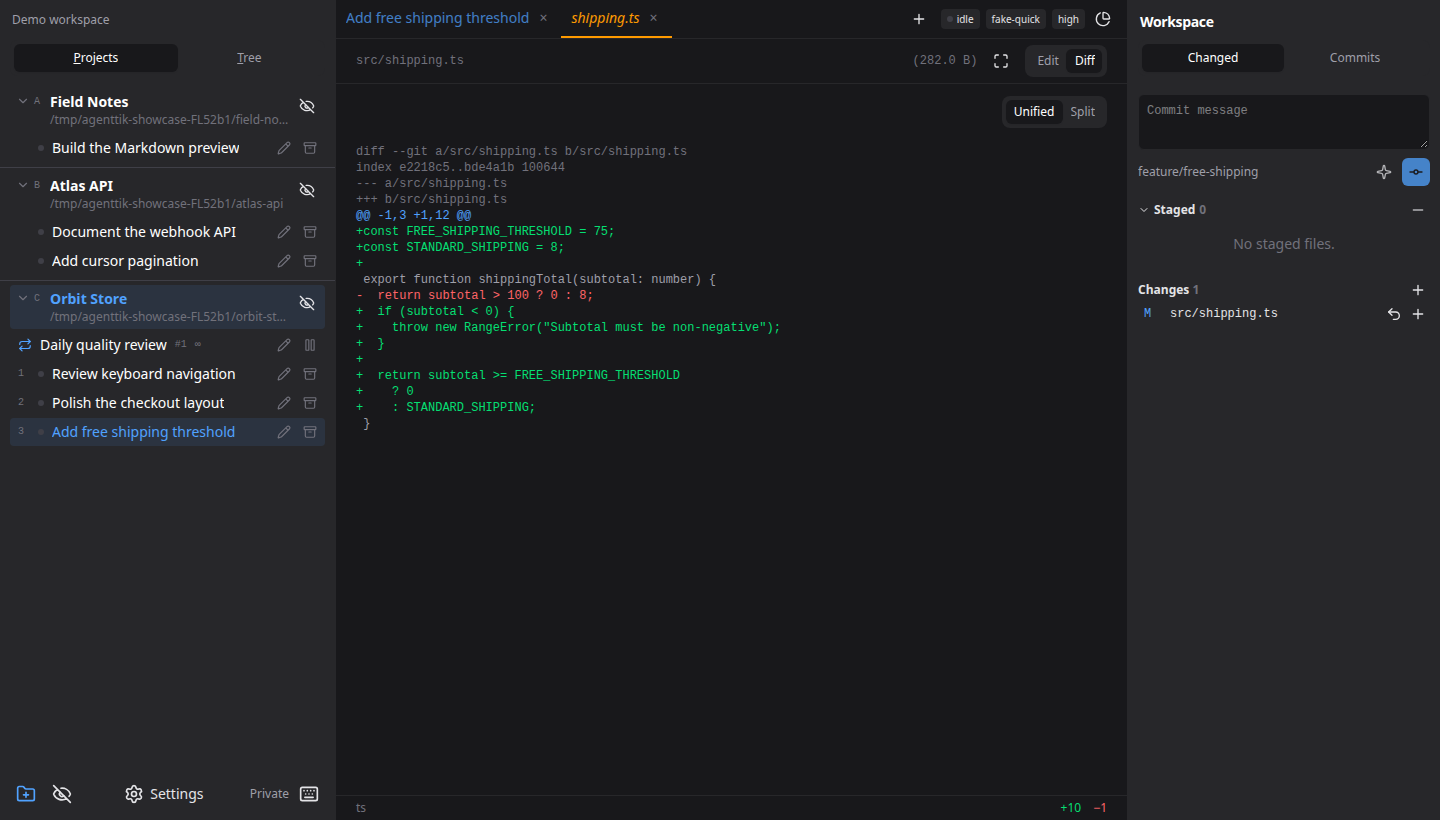Archive 'Add cursor pagination' task
The width and height of the screenshot is (1440, 820).
(x=310, y=261)
